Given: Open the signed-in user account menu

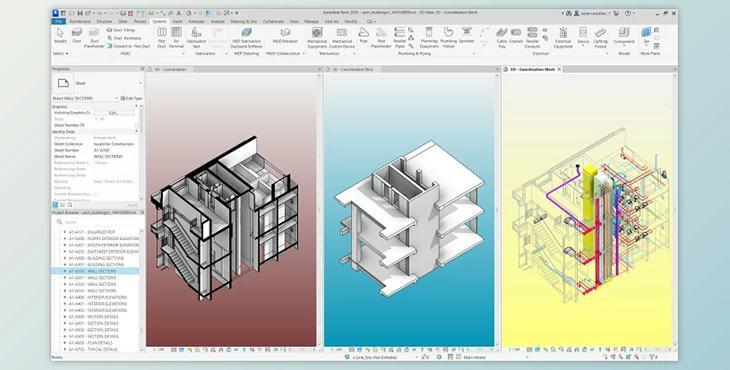Looking at the screenshot, I should click(592, 13).
